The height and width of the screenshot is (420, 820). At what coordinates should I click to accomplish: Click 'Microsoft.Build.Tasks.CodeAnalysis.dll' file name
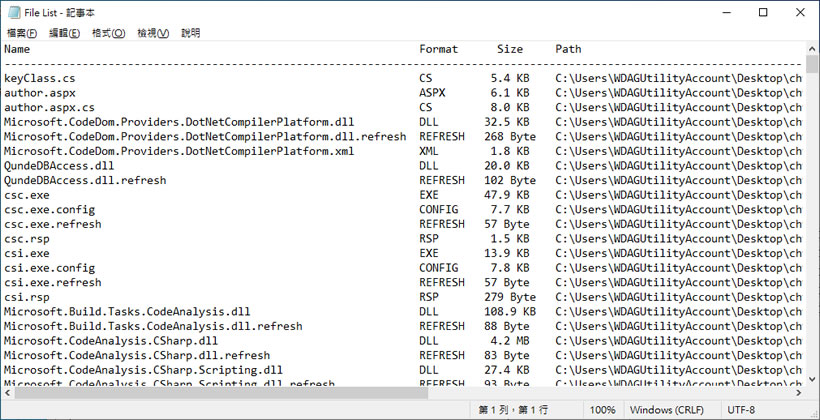(128, 312)
